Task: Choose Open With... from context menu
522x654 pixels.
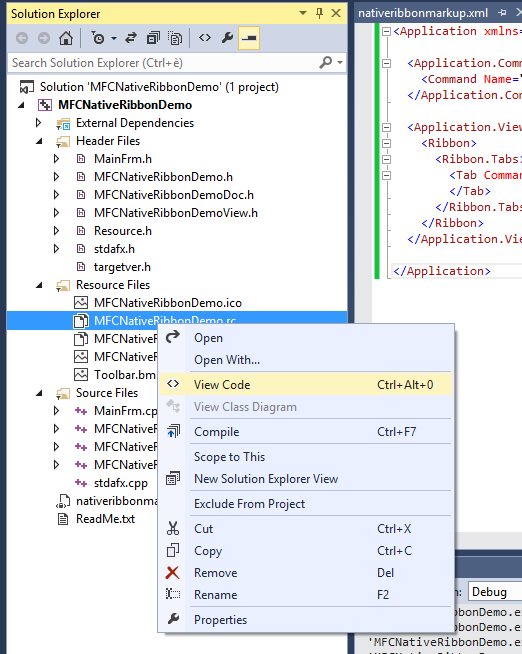Action: pyautogui.click(x=306, y=360)
